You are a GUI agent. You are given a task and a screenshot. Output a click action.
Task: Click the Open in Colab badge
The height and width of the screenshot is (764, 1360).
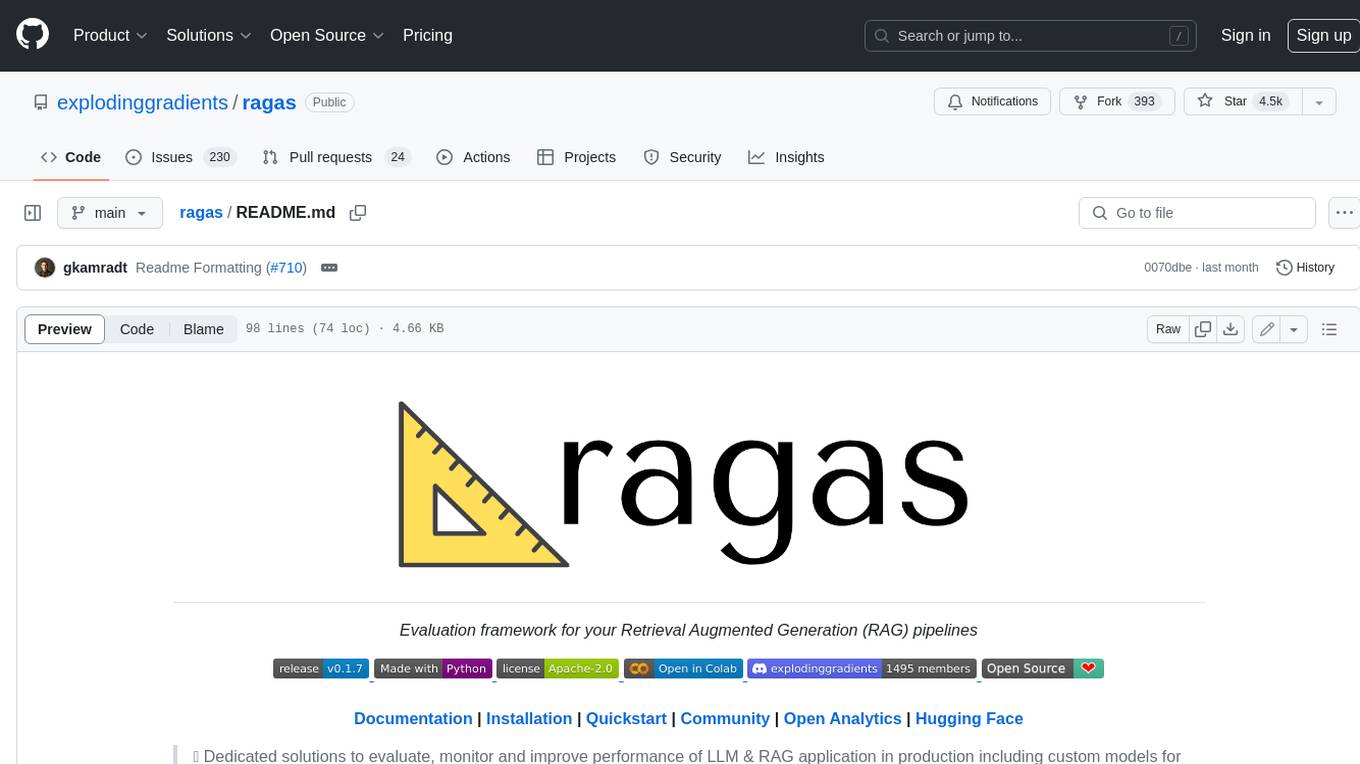(683, 668)
